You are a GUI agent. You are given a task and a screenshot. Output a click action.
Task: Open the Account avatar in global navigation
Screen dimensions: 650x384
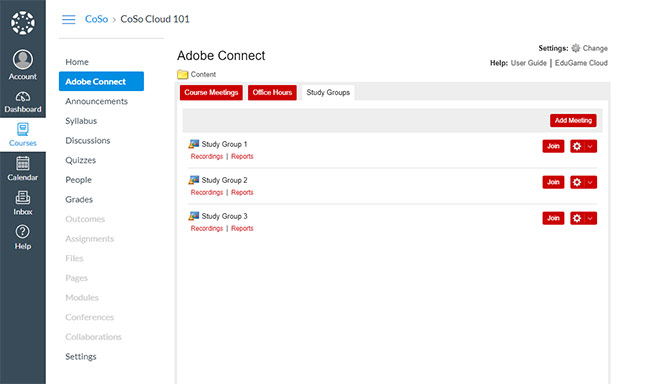tap(23, 59)
